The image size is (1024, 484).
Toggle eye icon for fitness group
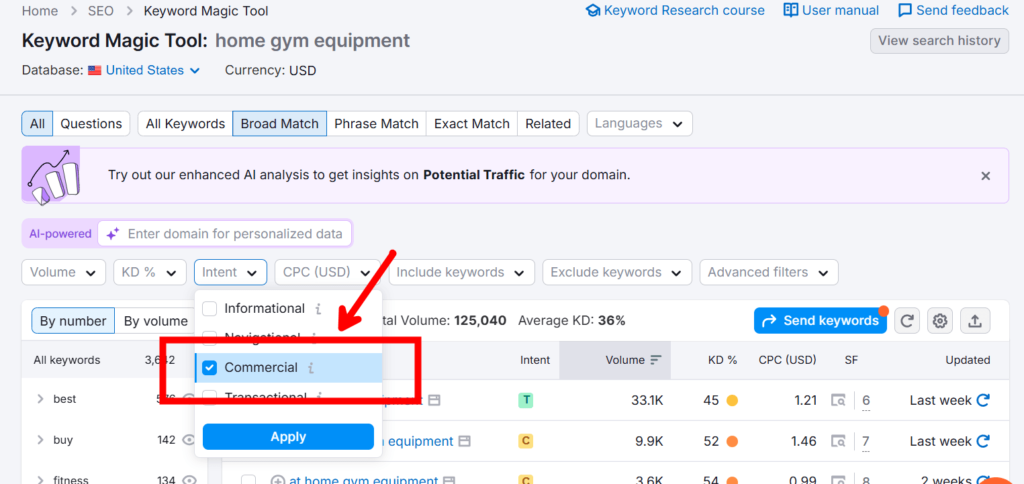(x=189, y=480)
